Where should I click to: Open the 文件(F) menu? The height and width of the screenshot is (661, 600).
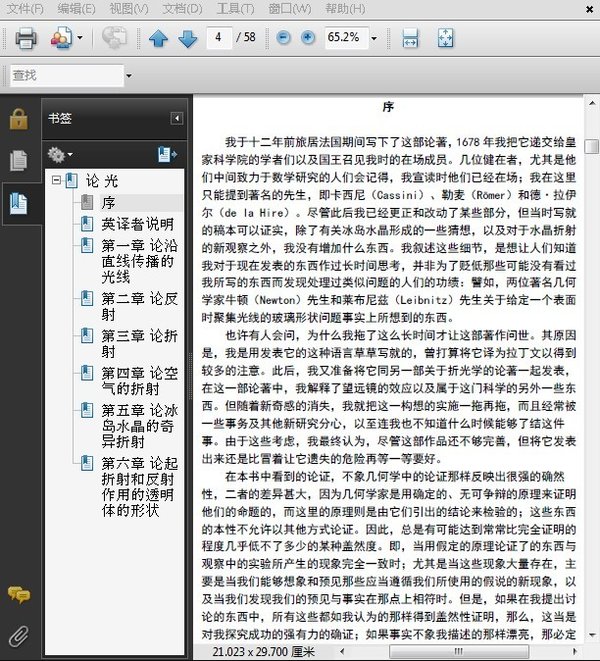tap(25, 9)
